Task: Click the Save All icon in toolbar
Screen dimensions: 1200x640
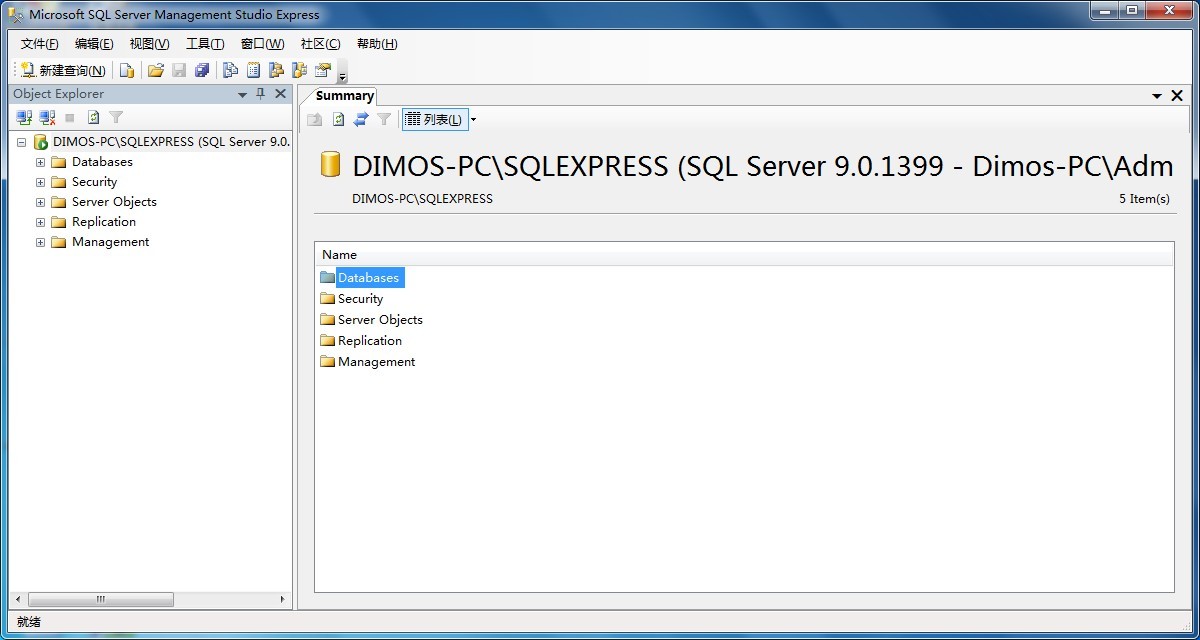Action: [x=202, y=70]
